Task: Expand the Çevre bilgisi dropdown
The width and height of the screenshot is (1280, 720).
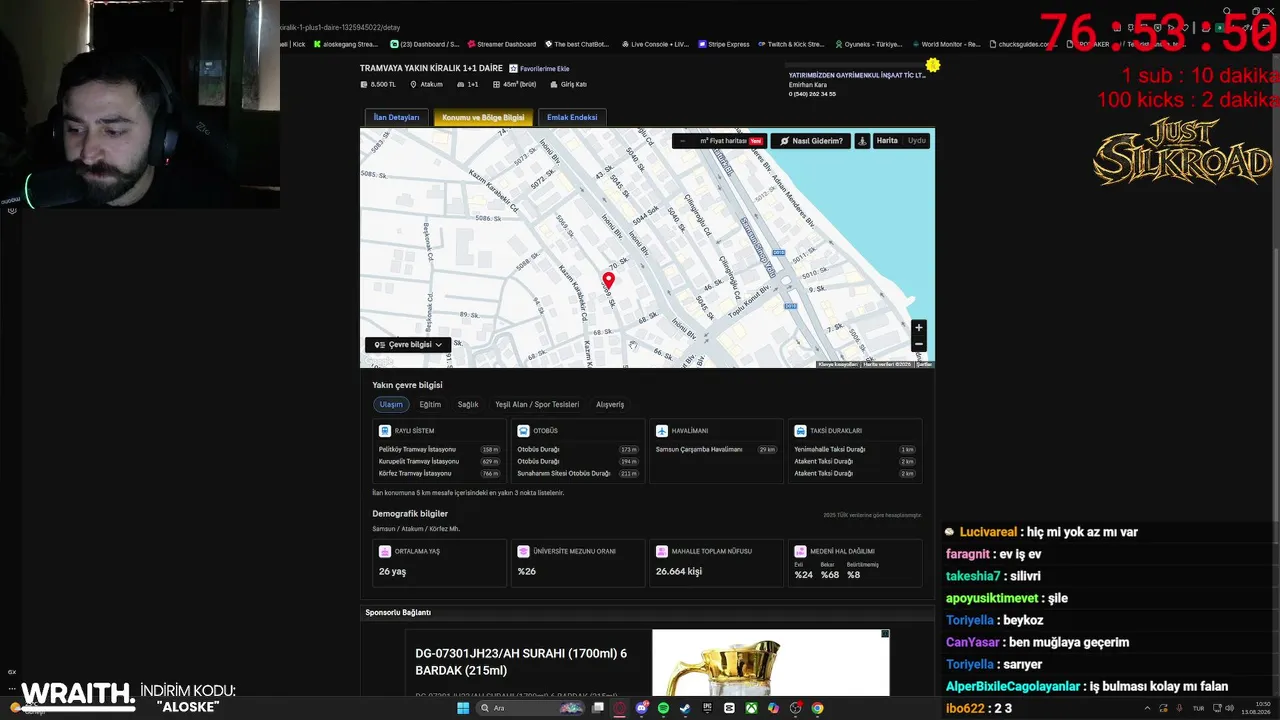Action: (408, 345)
